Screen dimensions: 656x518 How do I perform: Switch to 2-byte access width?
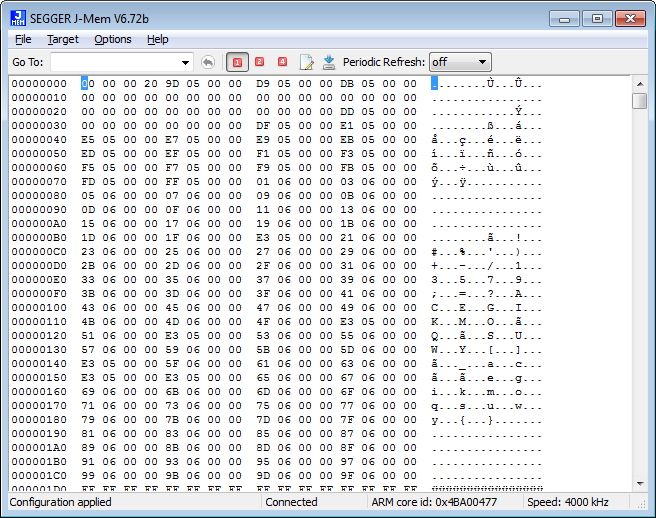(x=260, y=62)
